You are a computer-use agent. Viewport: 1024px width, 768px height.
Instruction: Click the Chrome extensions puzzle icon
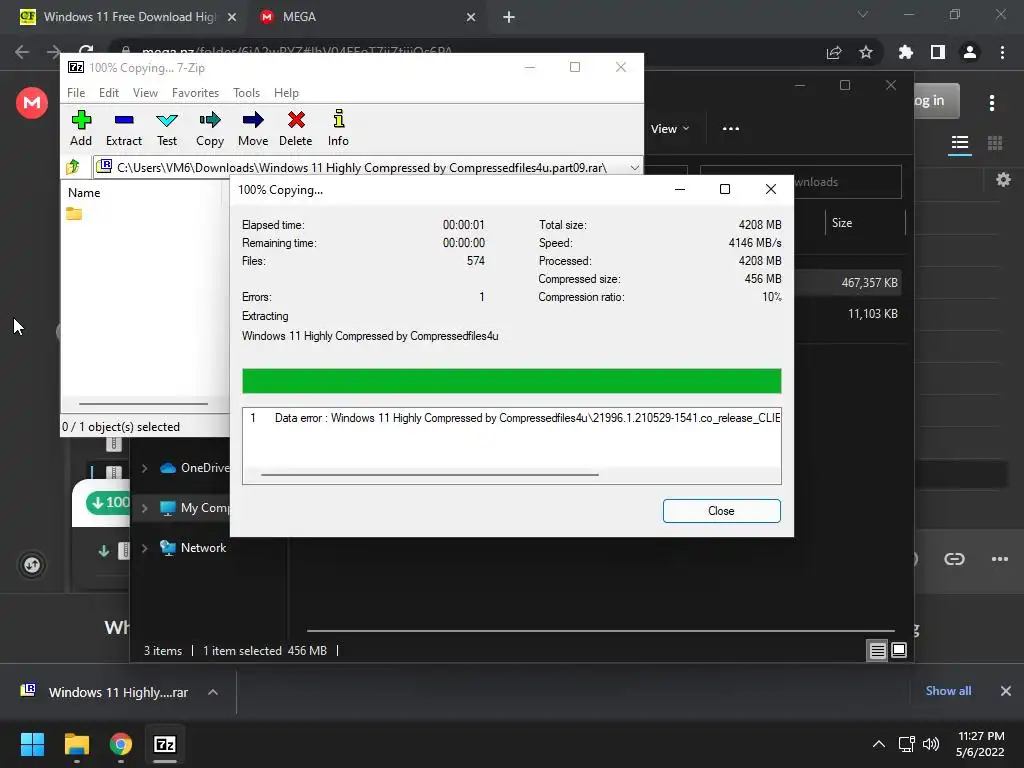(905, 52)
